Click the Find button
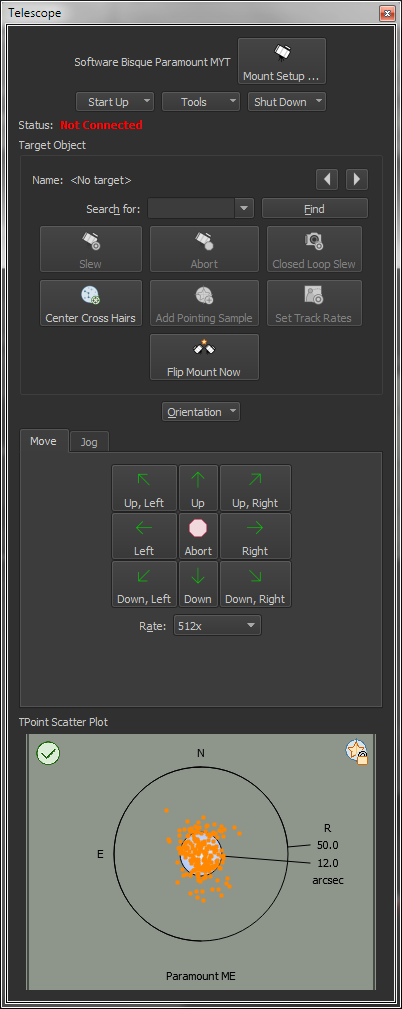The height and width of the screenshot is (1009, 402). coord(315,208)
